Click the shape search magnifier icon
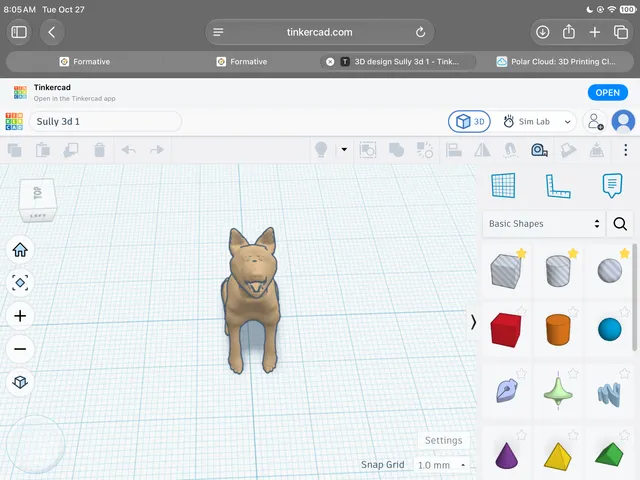640x480 pixels. coord(620,224)
